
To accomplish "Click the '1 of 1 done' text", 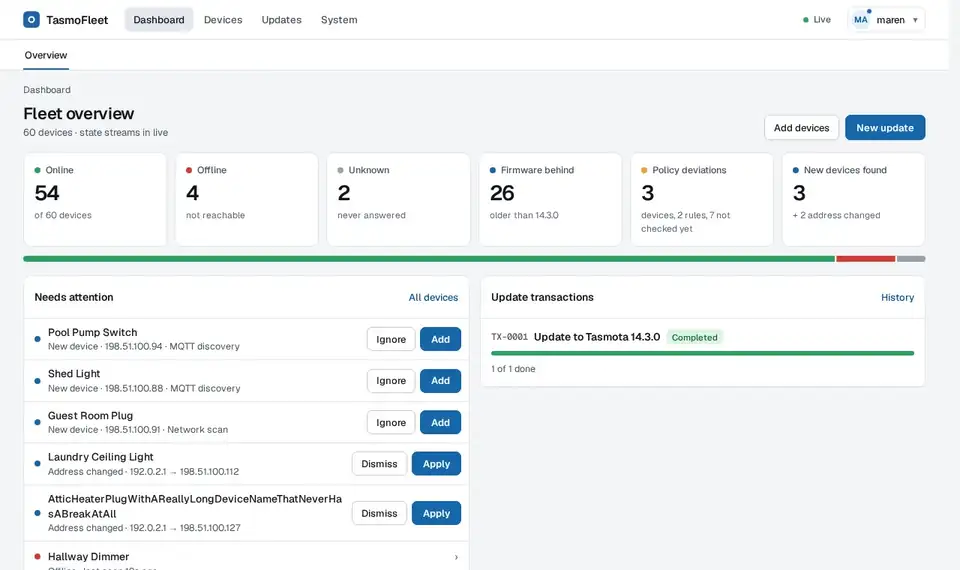I will 513,369.
